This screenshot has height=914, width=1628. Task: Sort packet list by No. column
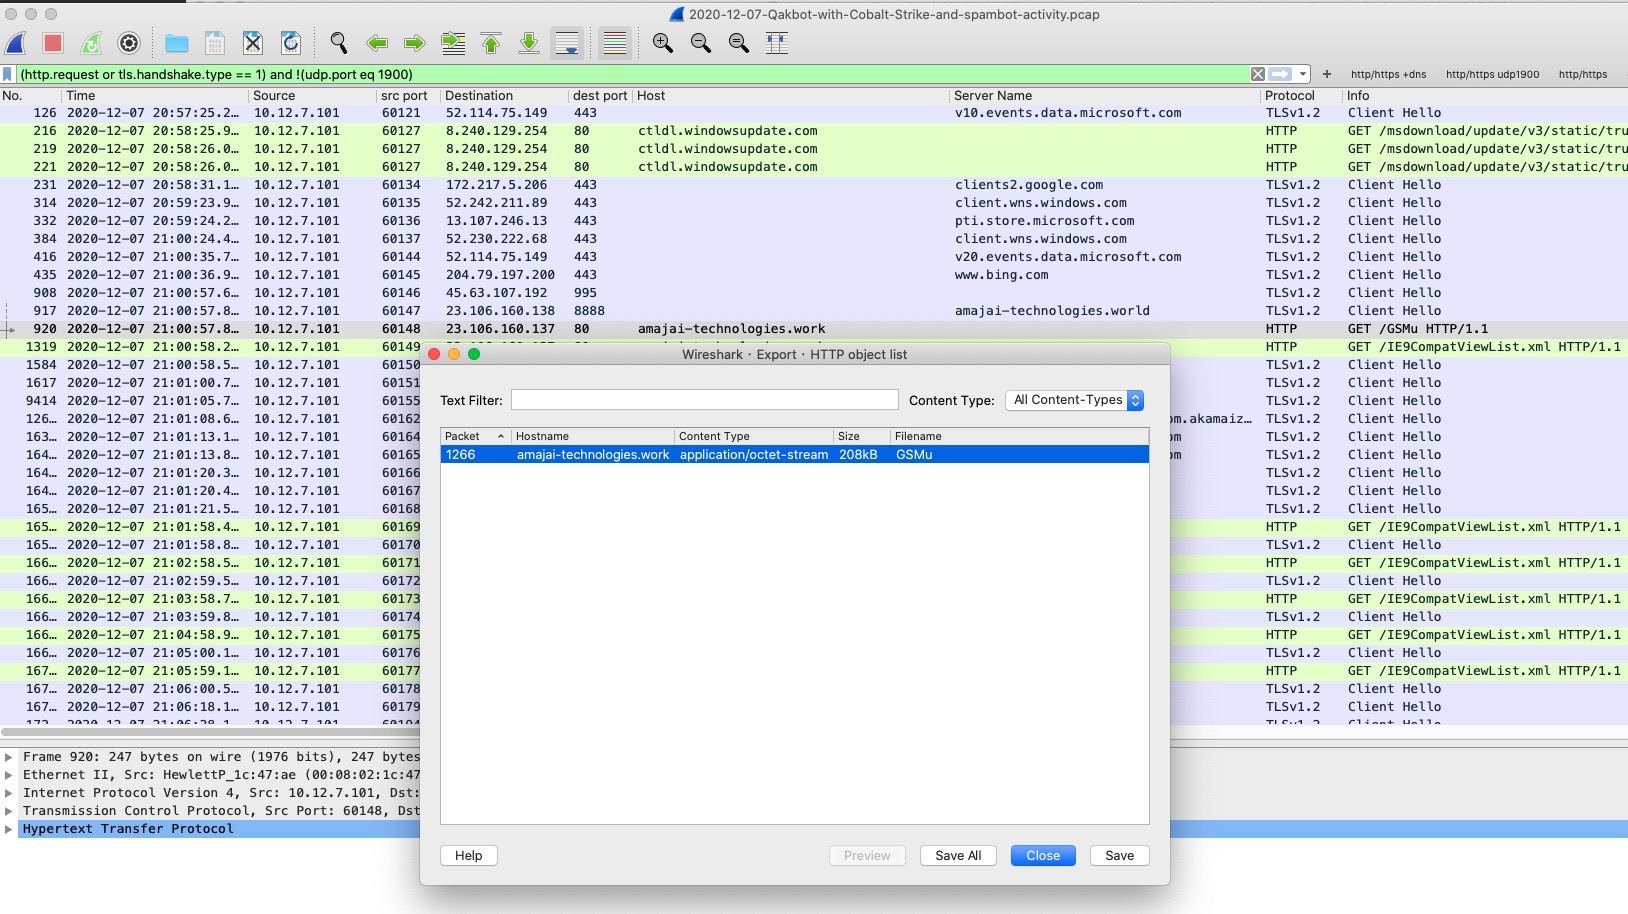pos(30,96)
